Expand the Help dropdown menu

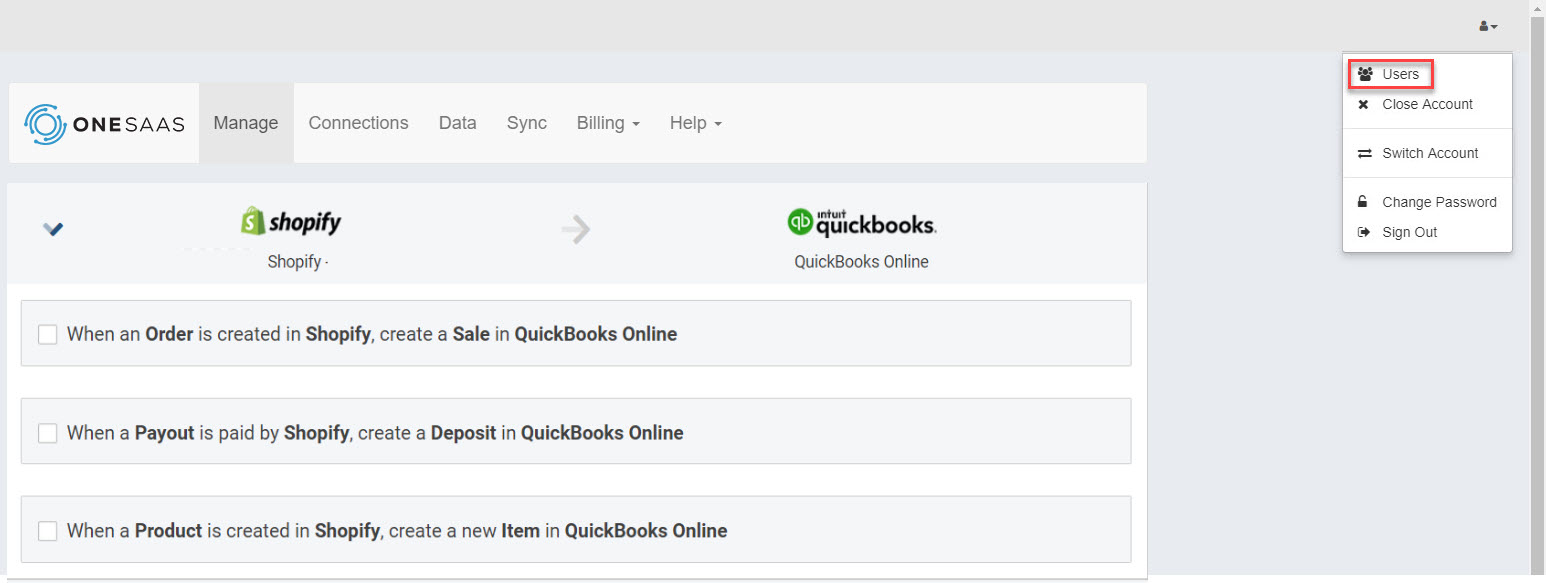coord(695,123)
